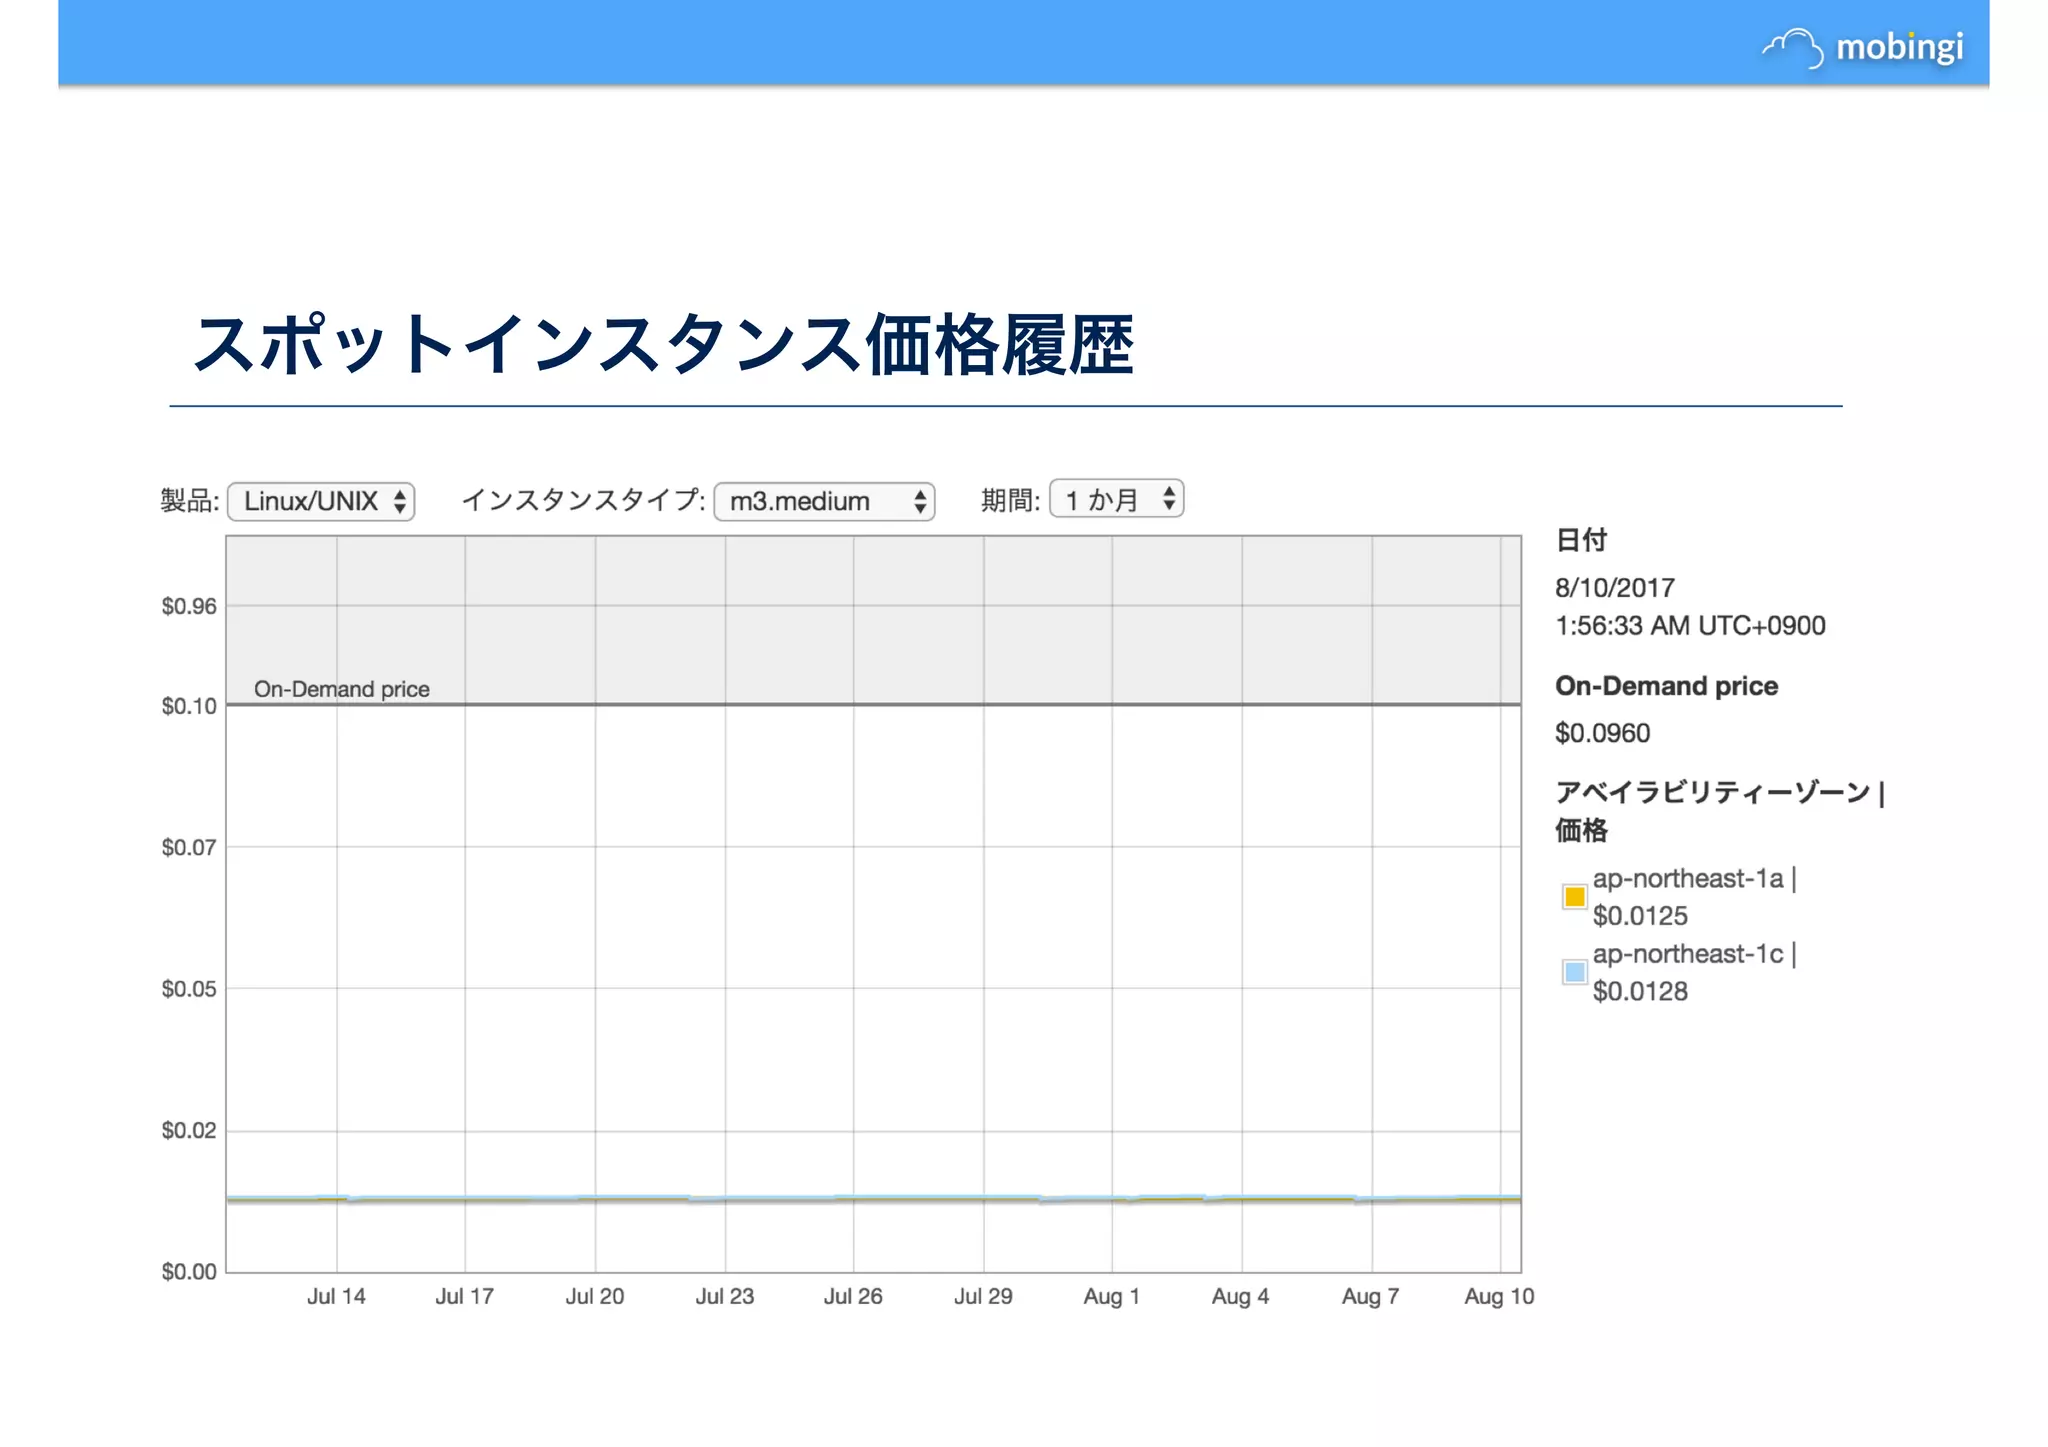Click the mobingi brand text in header

1899,47
